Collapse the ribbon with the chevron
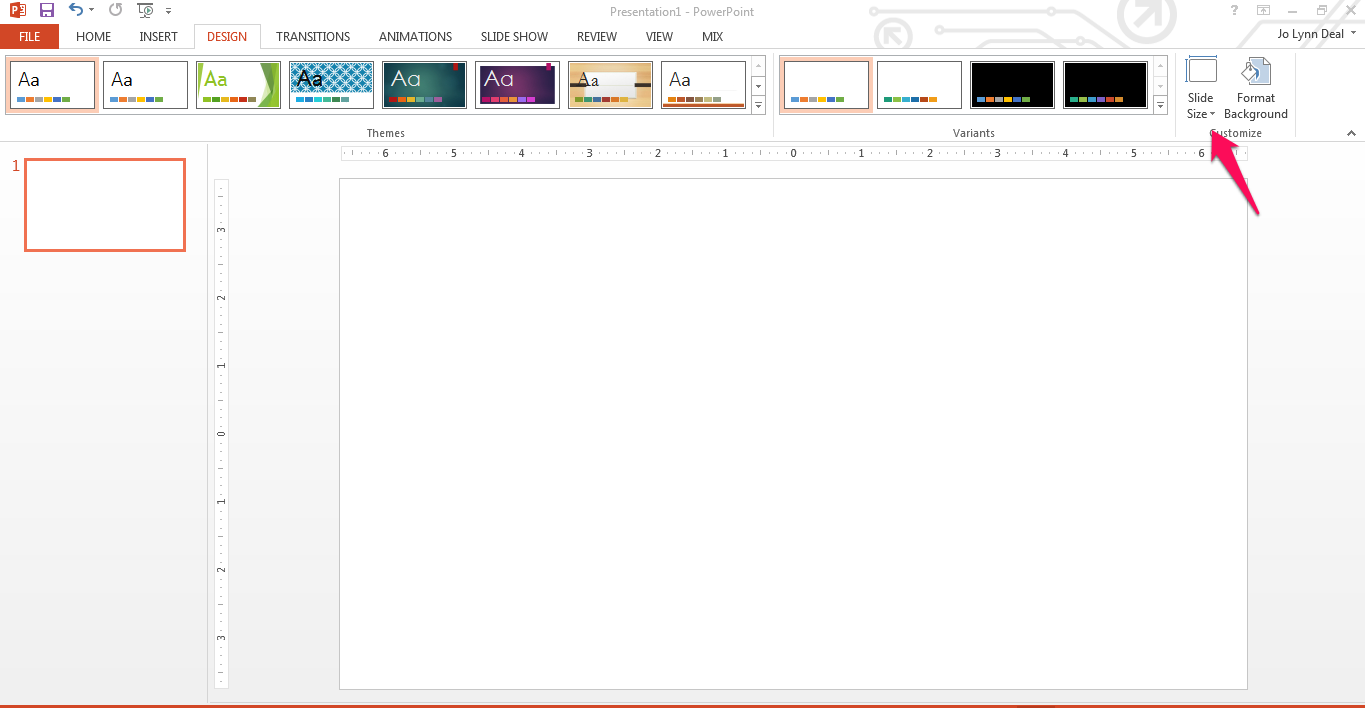The height and width of the screenshot is (708, 1365). (1352, 132)
